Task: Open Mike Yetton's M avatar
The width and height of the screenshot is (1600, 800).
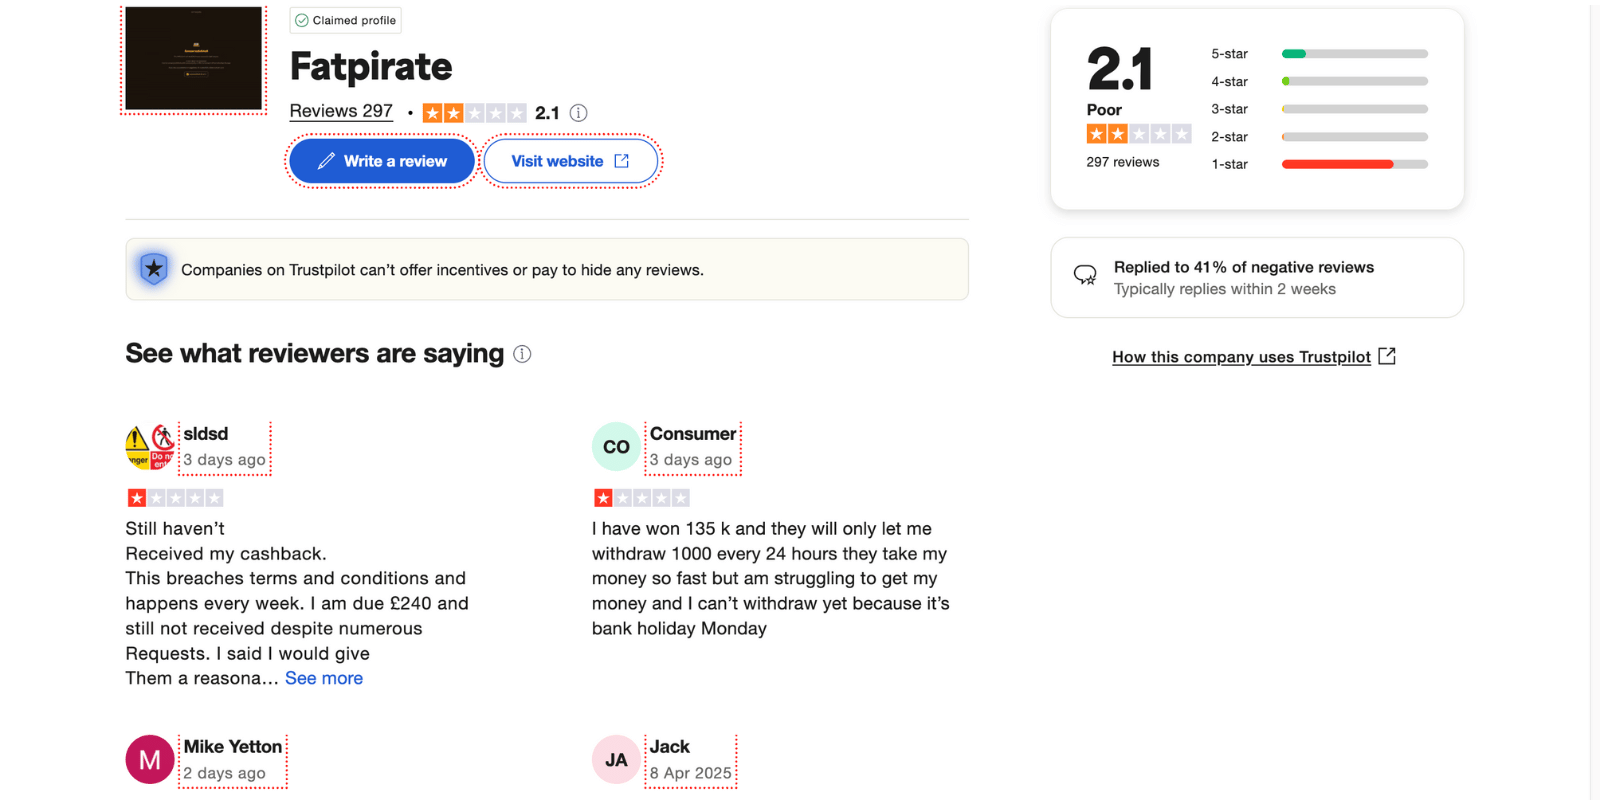Action: point(150,760)
